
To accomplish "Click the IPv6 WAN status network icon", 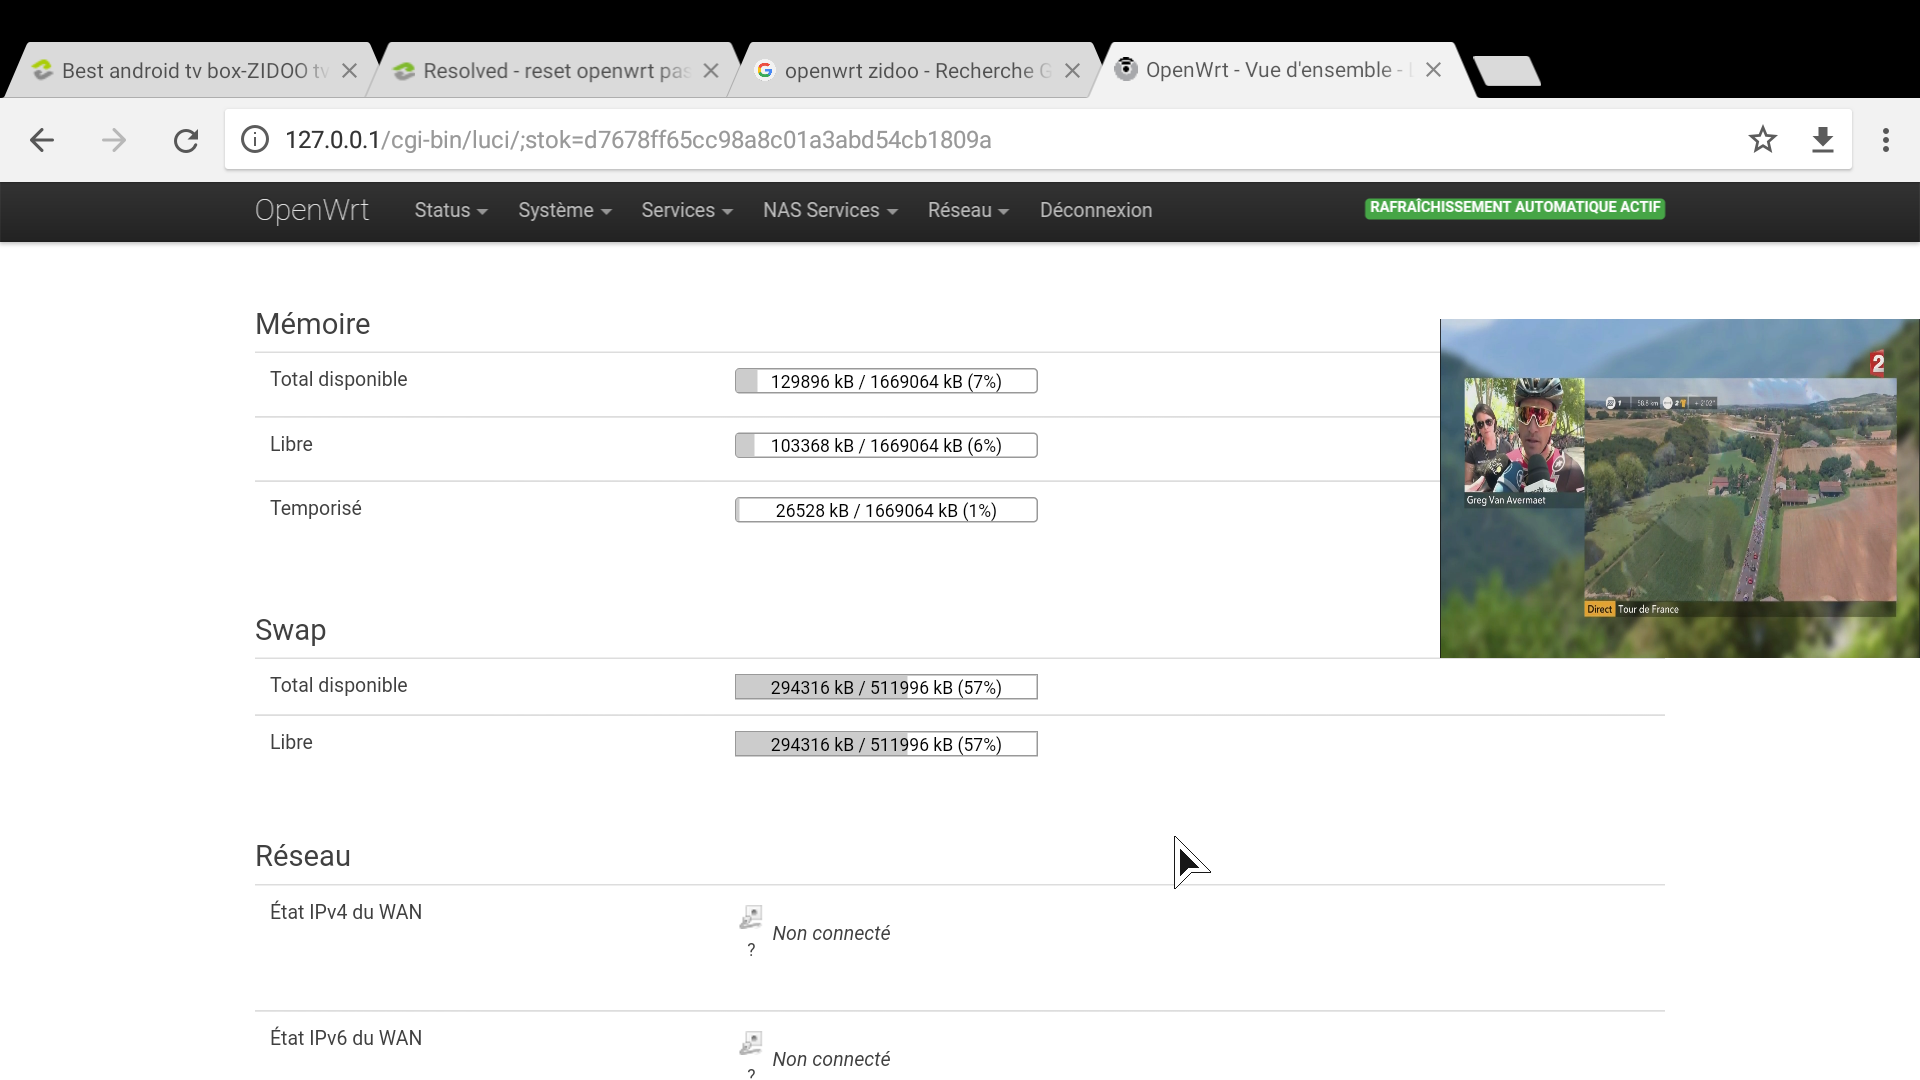I will tap(751, 1043).
